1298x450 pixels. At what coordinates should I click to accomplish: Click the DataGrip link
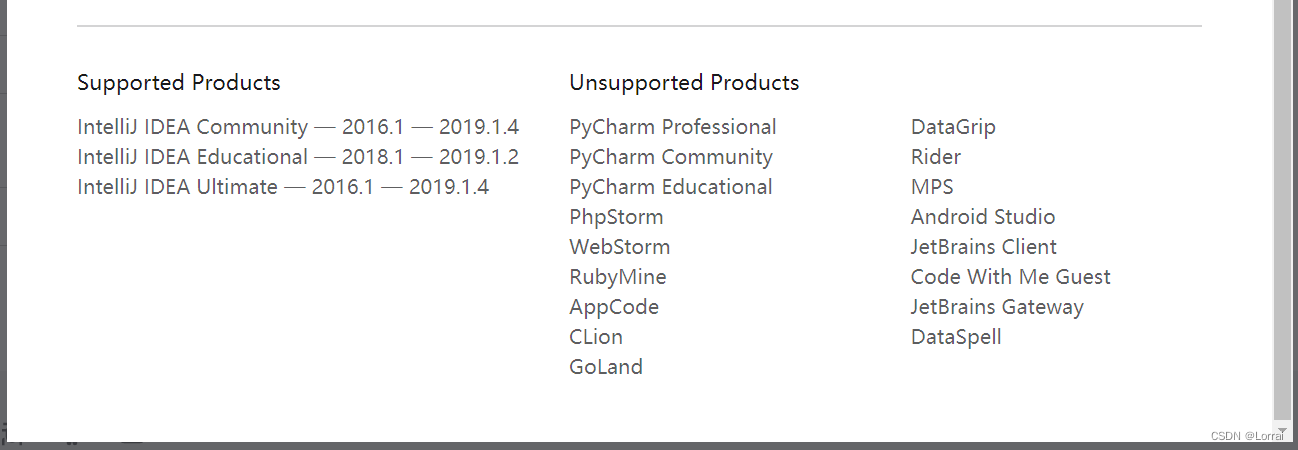tap(953, 127)
